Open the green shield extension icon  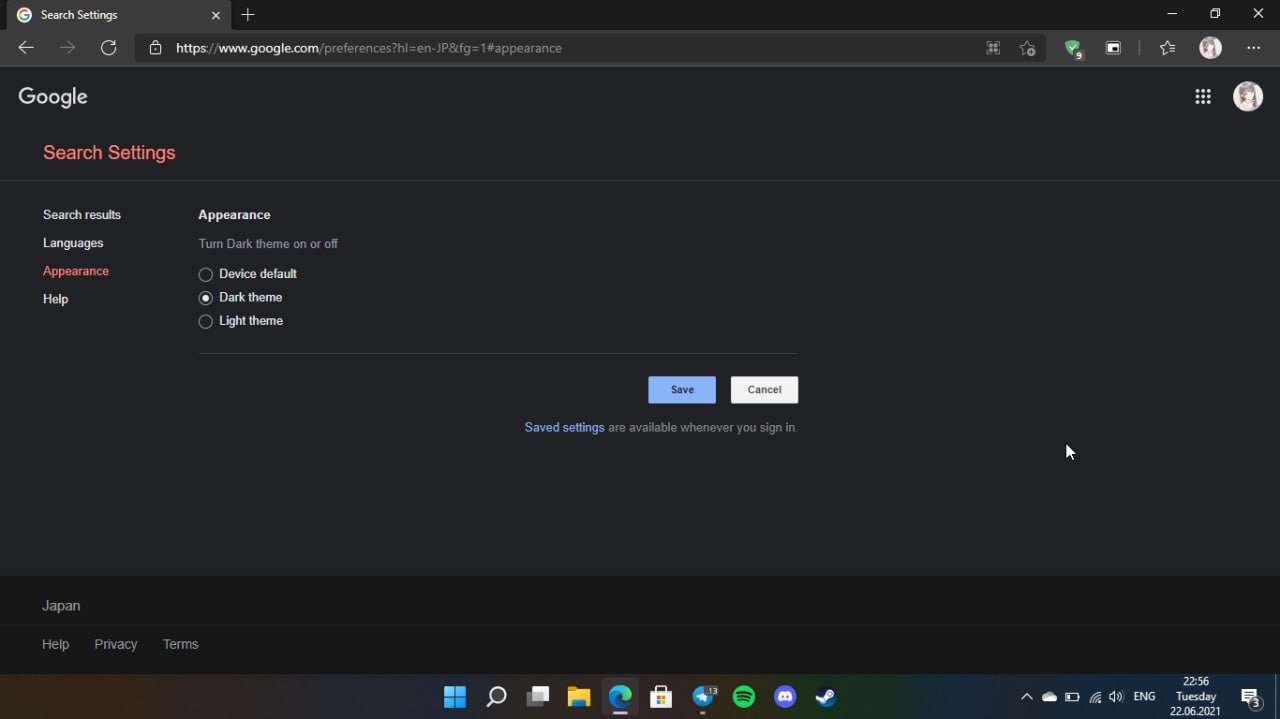[1073, 48]
